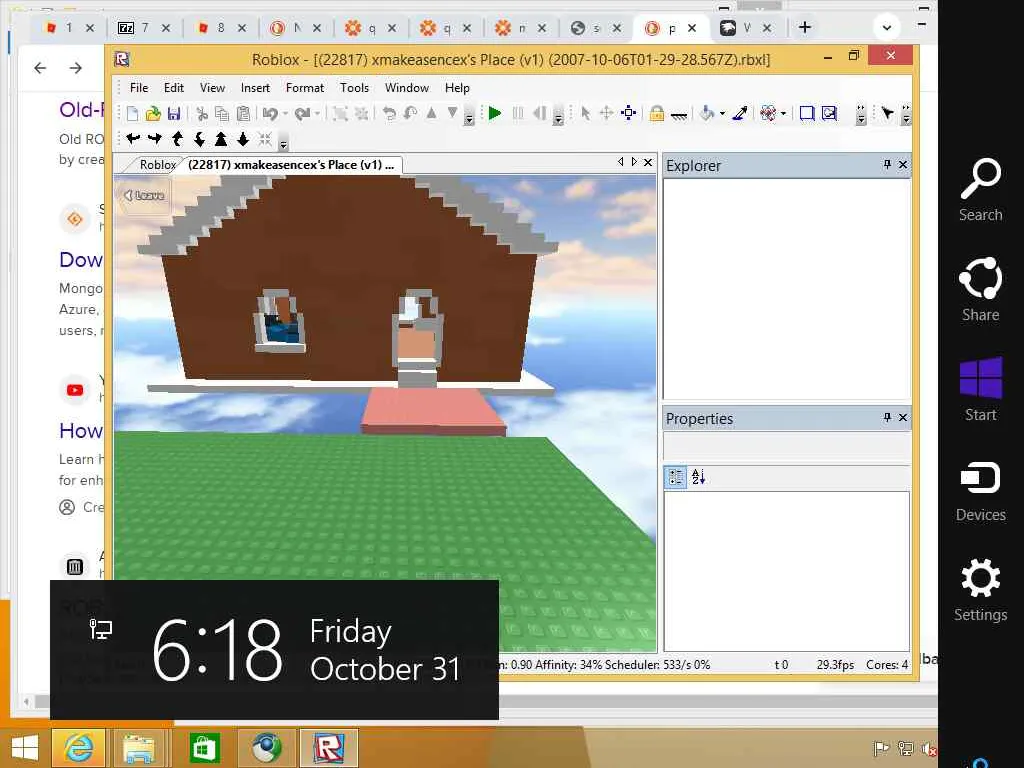Zoom camera in with the solid up arrow

tap(221, 138)
